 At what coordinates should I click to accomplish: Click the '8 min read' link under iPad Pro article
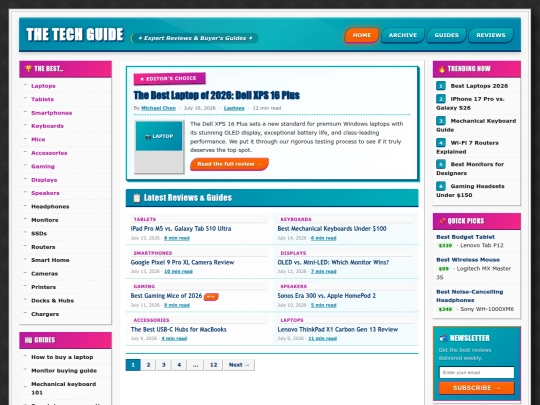coord(177,238)
